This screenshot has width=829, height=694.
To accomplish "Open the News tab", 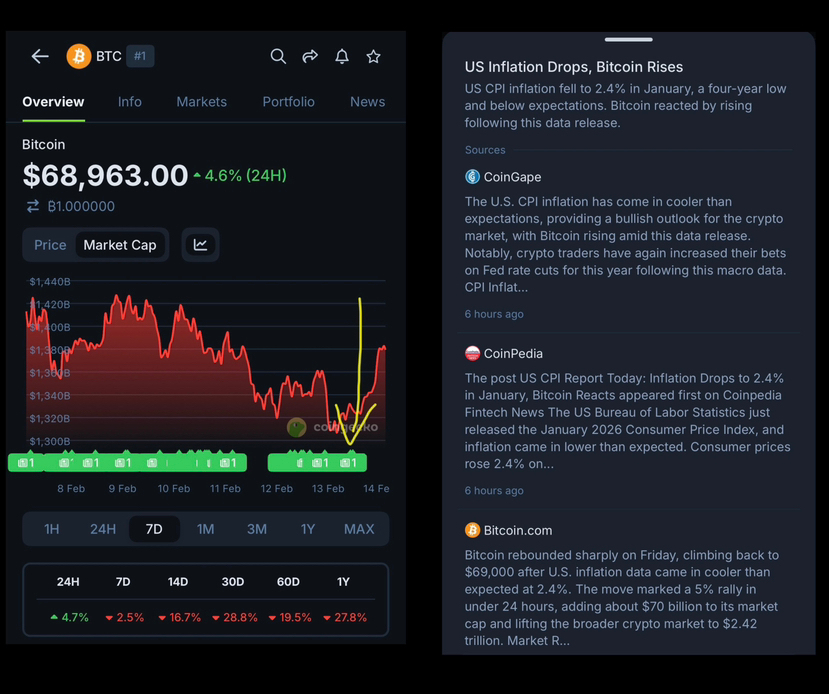I will pyautogui.click(x=367, y=102).
